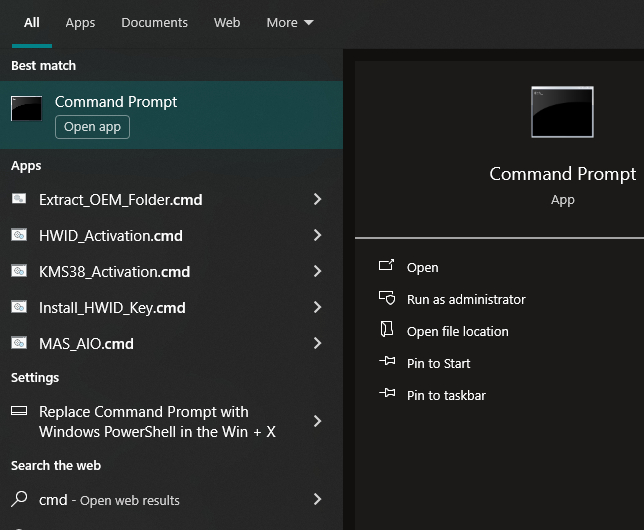The width and height of the screenshot is (644, 530).
Task: Click HWID_Activation.cmd file icon
Action: (19, 235)
